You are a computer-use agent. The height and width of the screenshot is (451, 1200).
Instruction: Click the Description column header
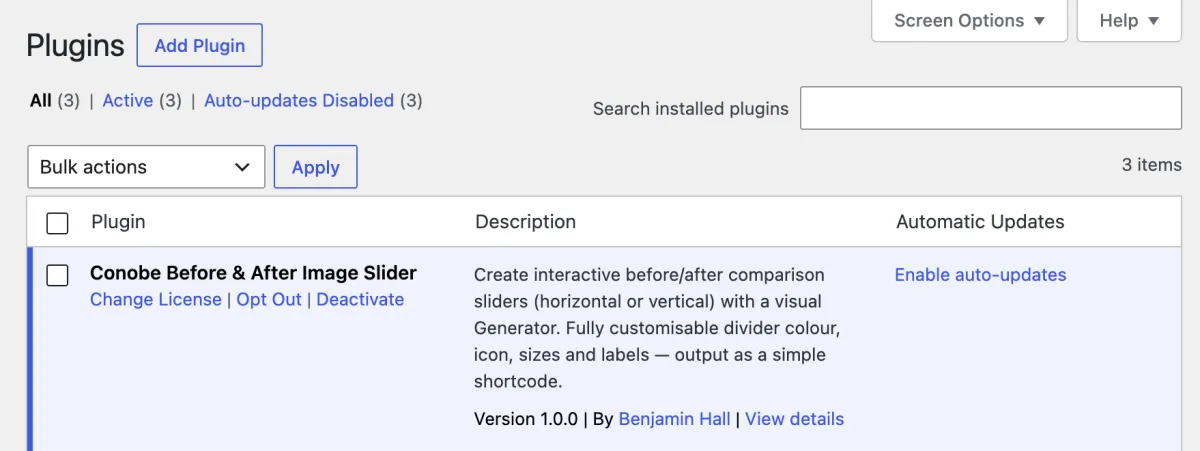point(526,222)
